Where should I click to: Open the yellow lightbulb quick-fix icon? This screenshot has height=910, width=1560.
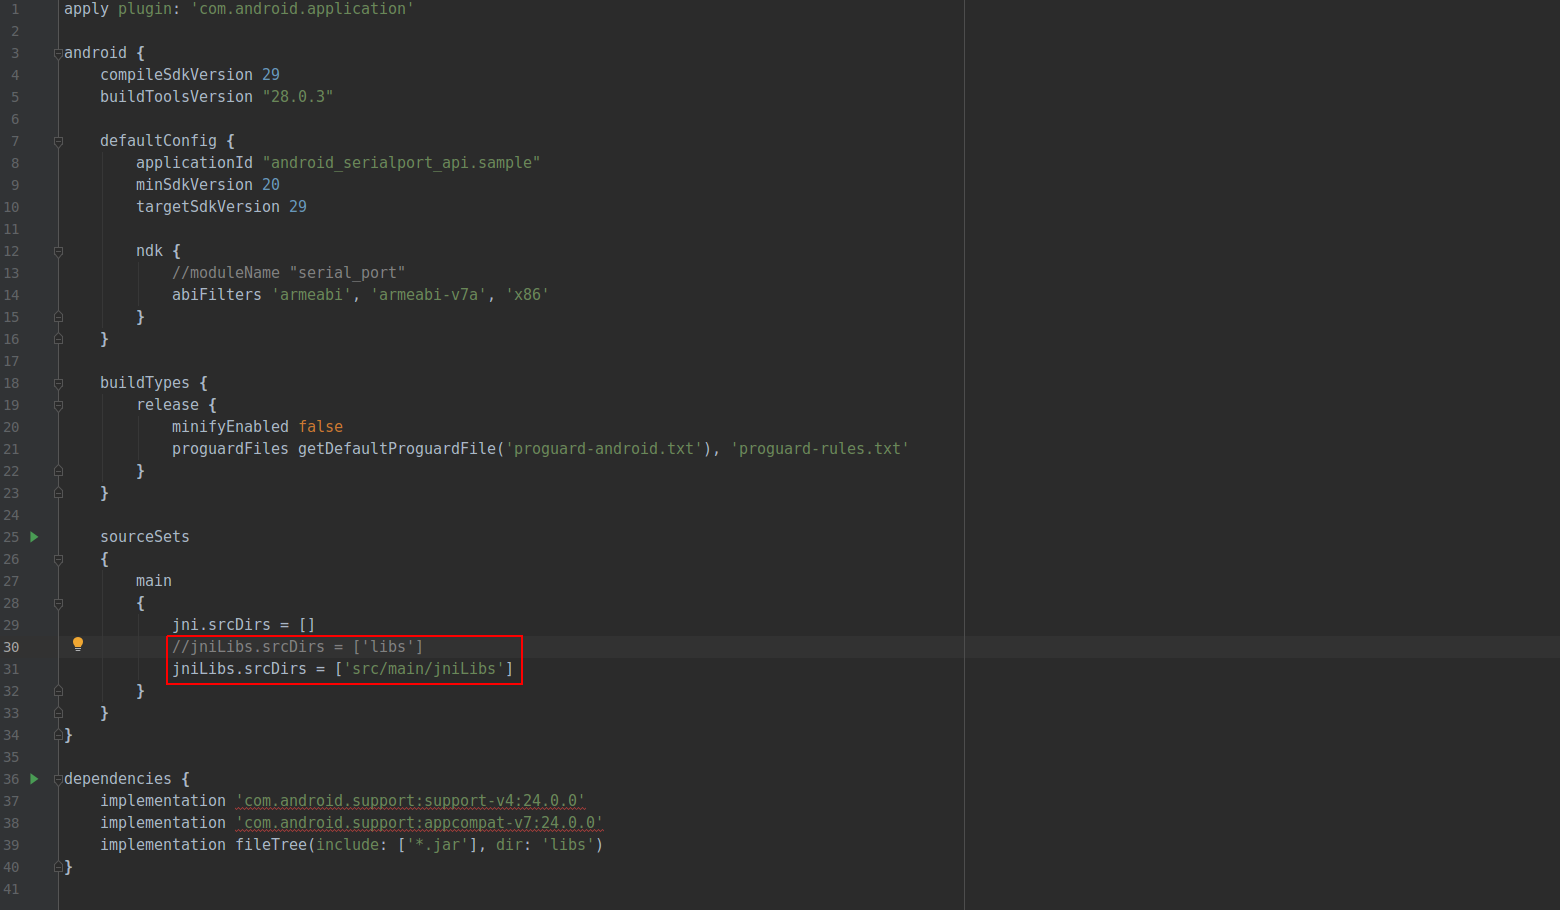click(78, 645)
